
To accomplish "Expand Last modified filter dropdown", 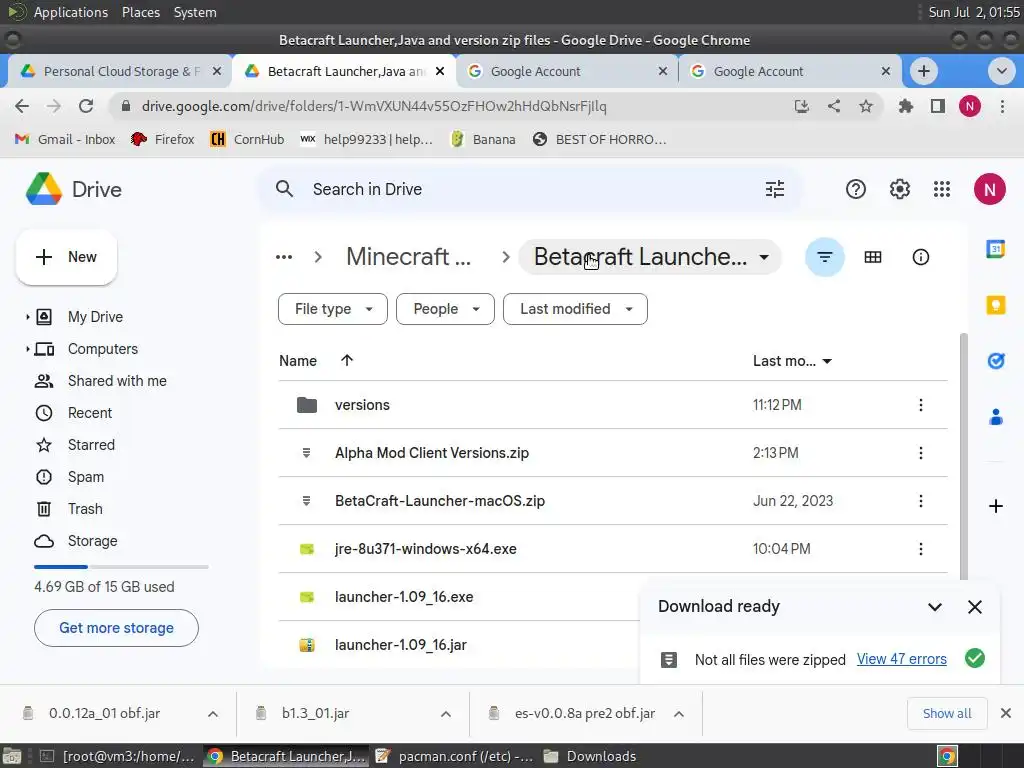I will pos(575,309).
